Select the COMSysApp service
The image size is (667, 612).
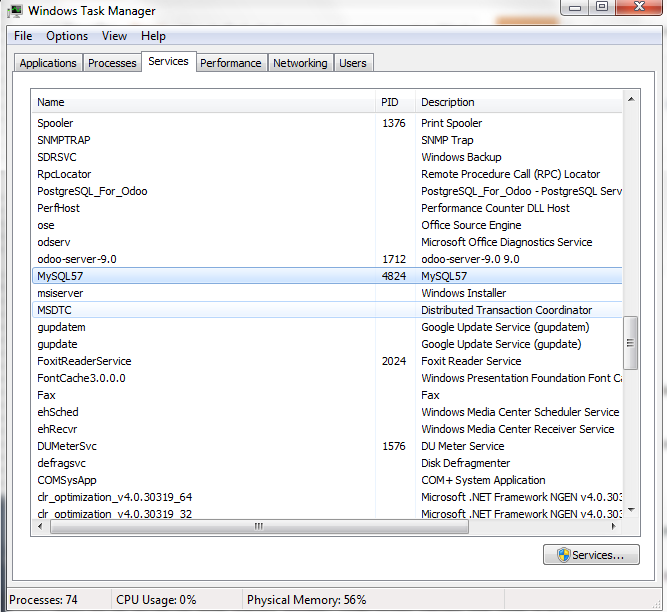click(x=67, y=480)
